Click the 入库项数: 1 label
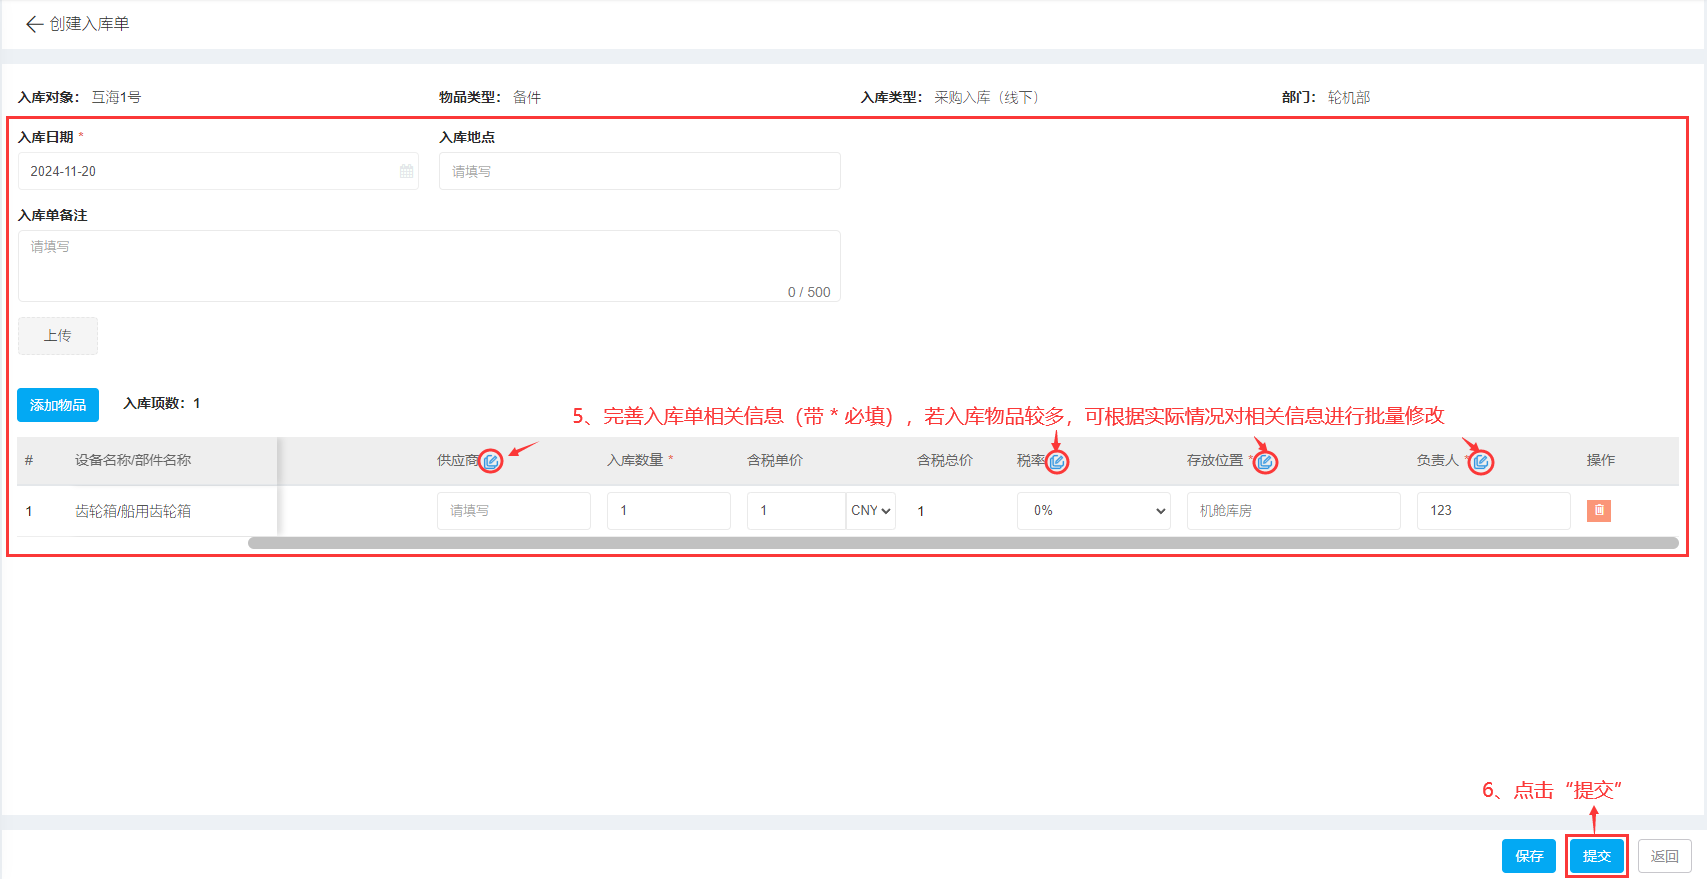Screen dimensions: 1707x879 click(162, 403)
